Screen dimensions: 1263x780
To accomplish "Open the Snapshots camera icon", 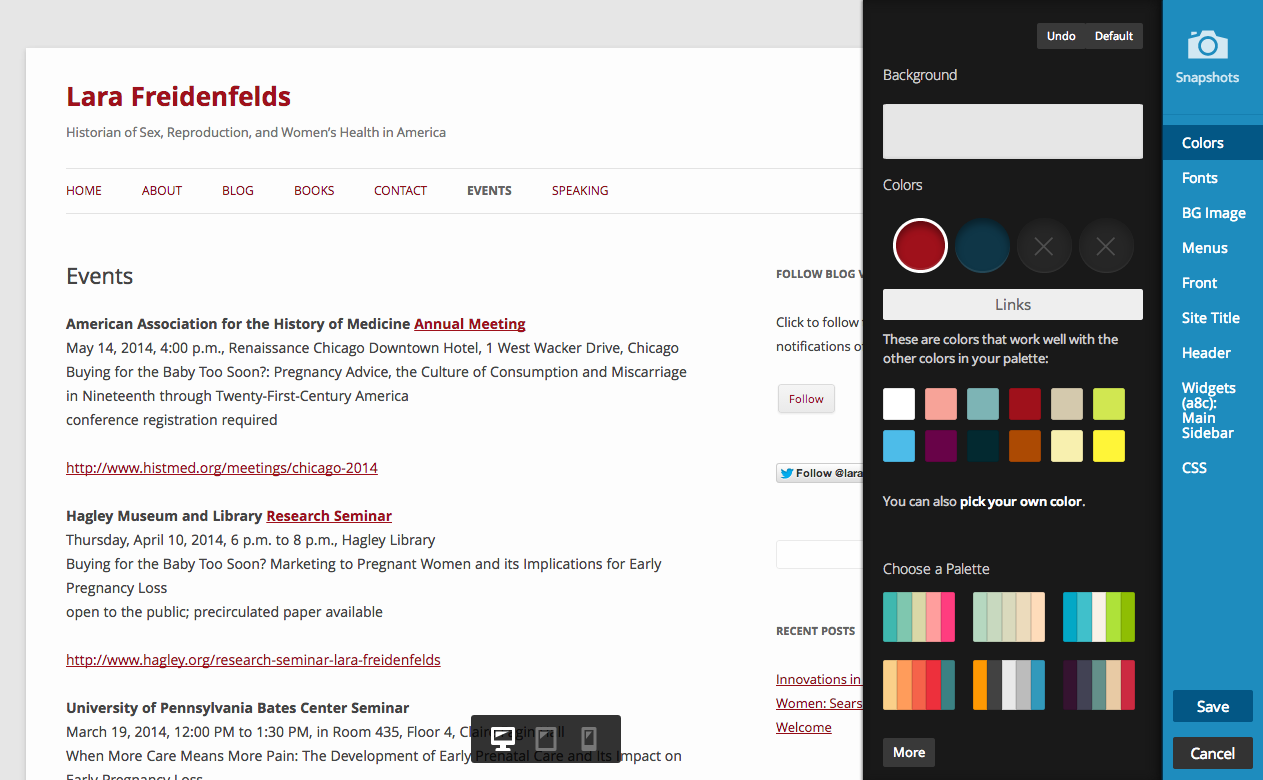I will pos(1207,45).
